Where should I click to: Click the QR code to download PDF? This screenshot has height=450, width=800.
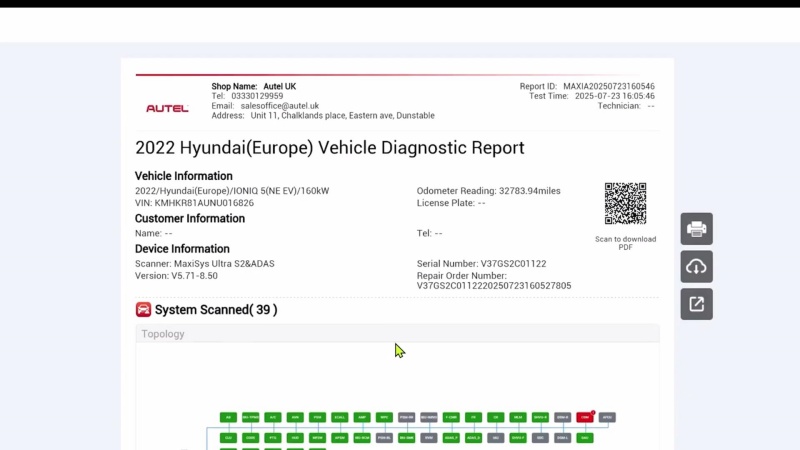coord(625,204)
